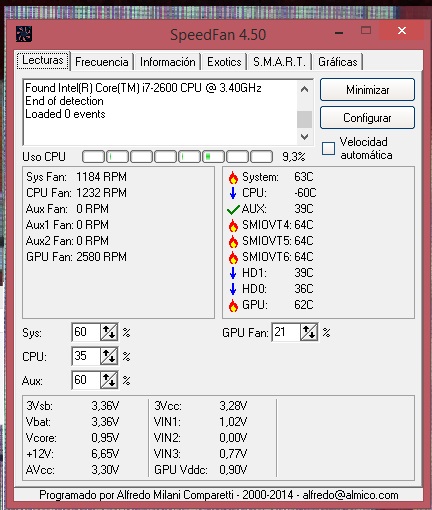Screen dimensions: 432x510
Task: Click the Minimizar button
Action: point(367,90)
